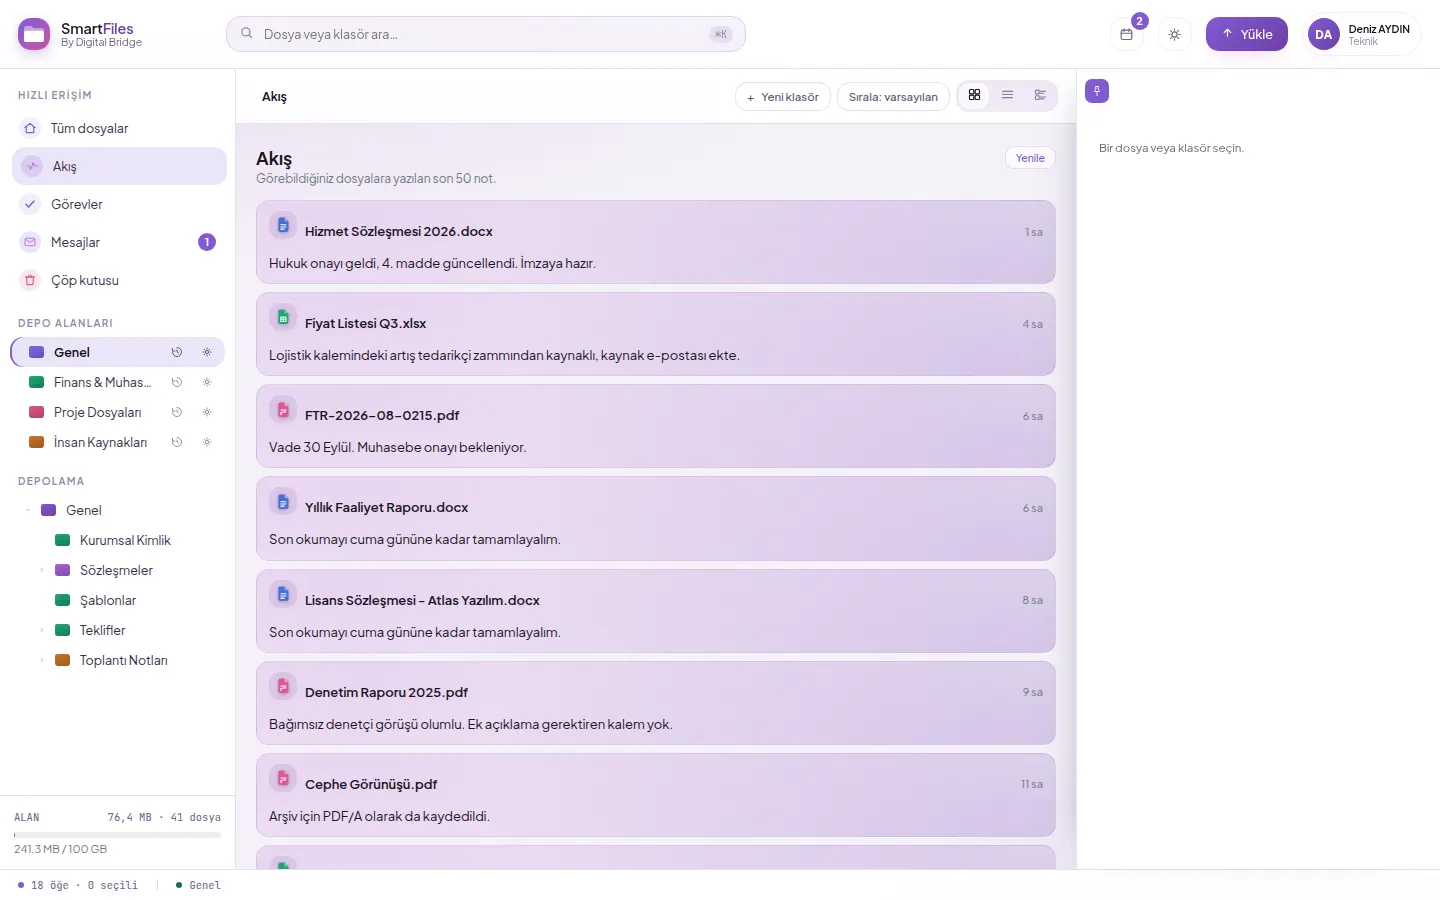Expand the Toplantı Notları folder
The height and width of the screenshot is (900, 1440).
41,660
